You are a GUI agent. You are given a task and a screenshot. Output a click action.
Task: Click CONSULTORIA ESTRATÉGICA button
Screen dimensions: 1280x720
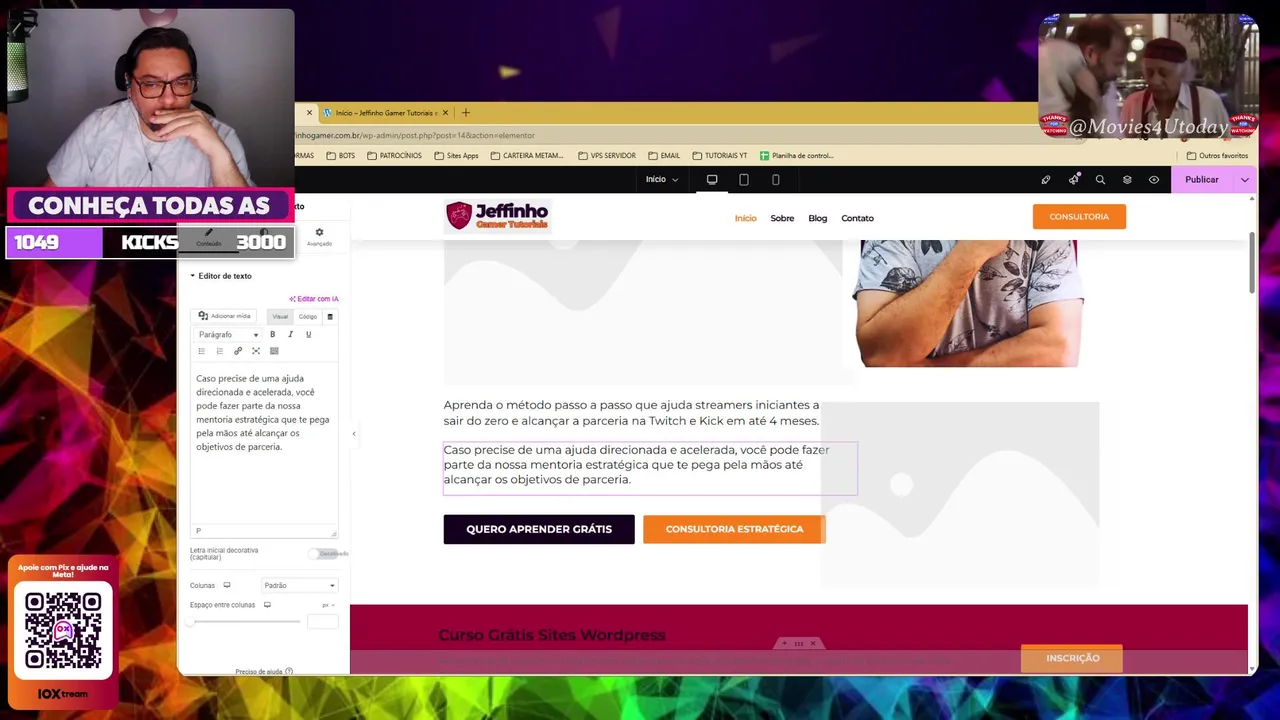734,529
